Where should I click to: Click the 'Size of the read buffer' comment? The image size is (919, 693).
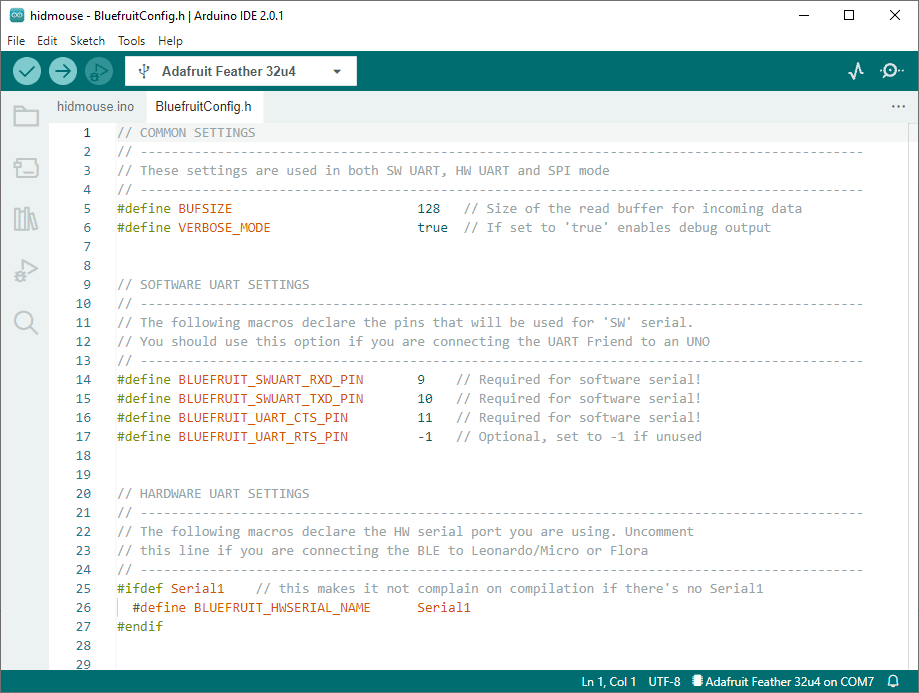(633, 209)
